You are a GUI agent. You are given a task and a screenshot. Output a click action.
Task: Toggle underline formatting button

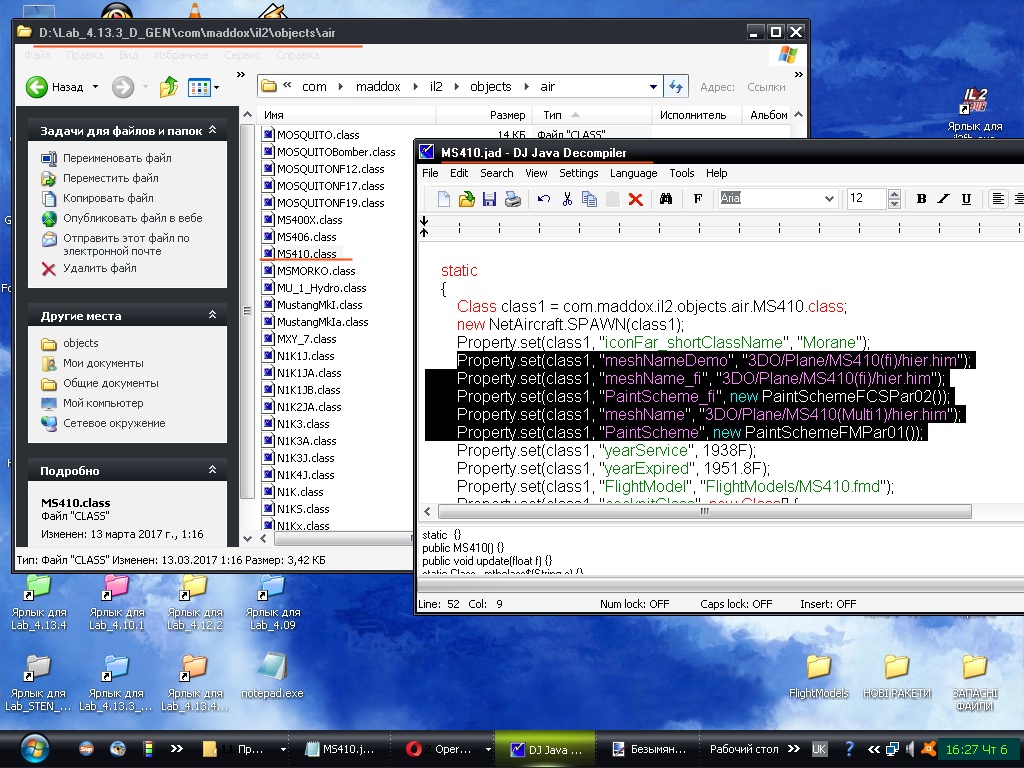click(966, 199)
